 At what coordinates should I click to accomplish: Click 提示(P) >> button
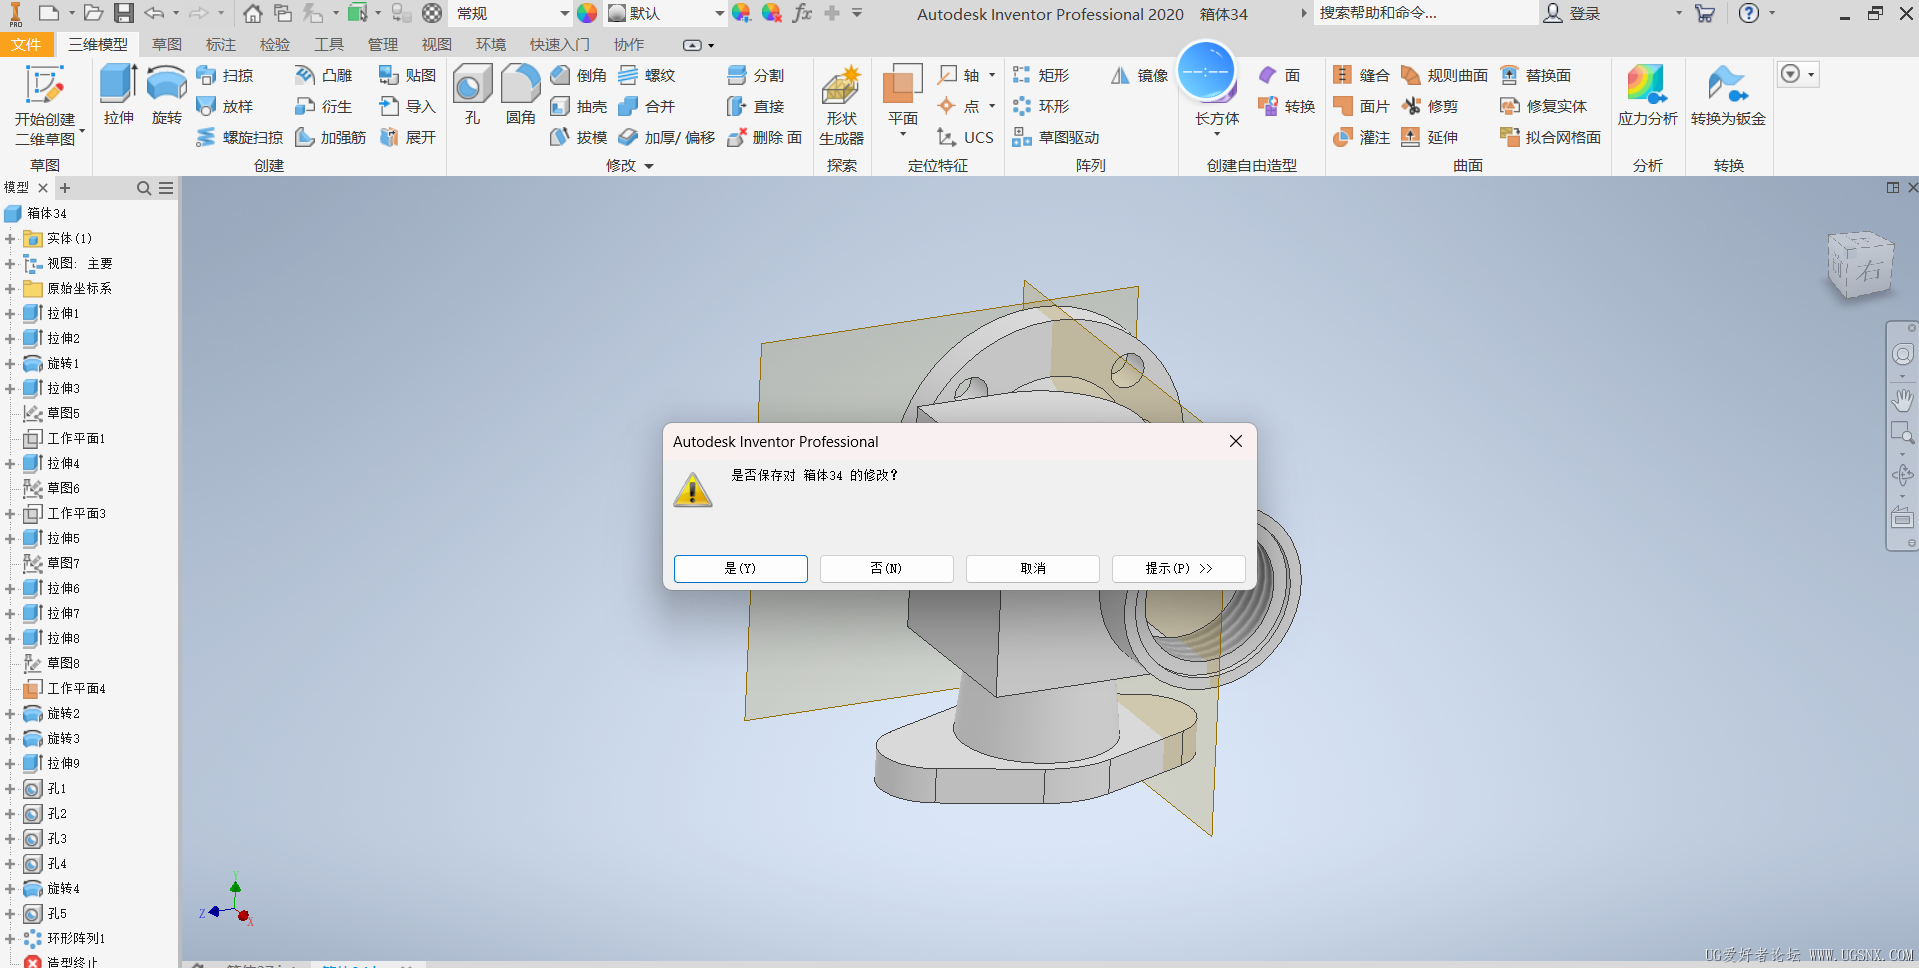coord(1178,568)
